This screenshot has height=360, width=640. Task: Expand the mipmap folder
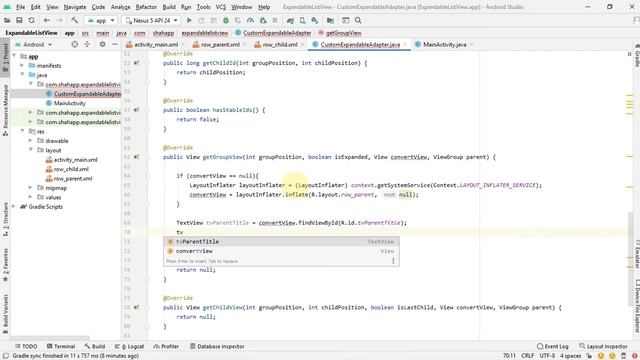[x=30, y=188]
